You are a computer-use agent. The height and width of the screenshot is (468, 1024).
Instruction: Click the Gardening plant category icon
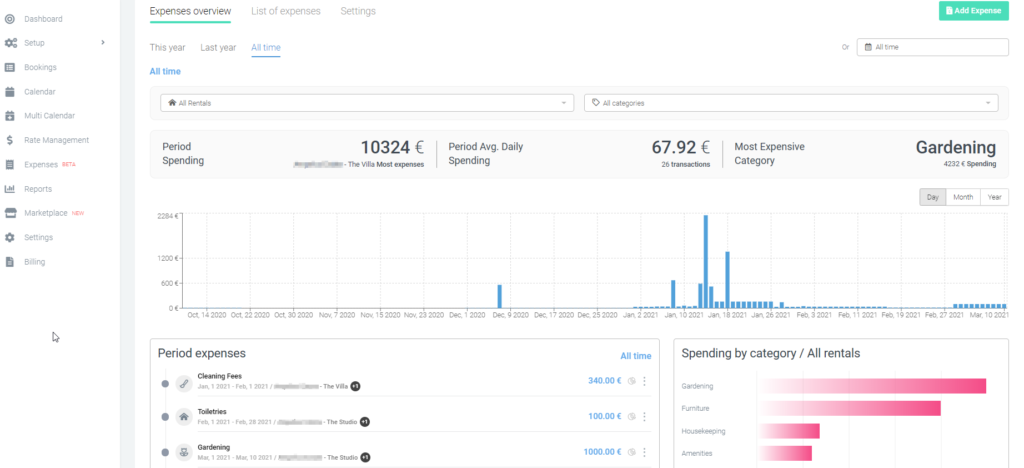coord(184,452)
